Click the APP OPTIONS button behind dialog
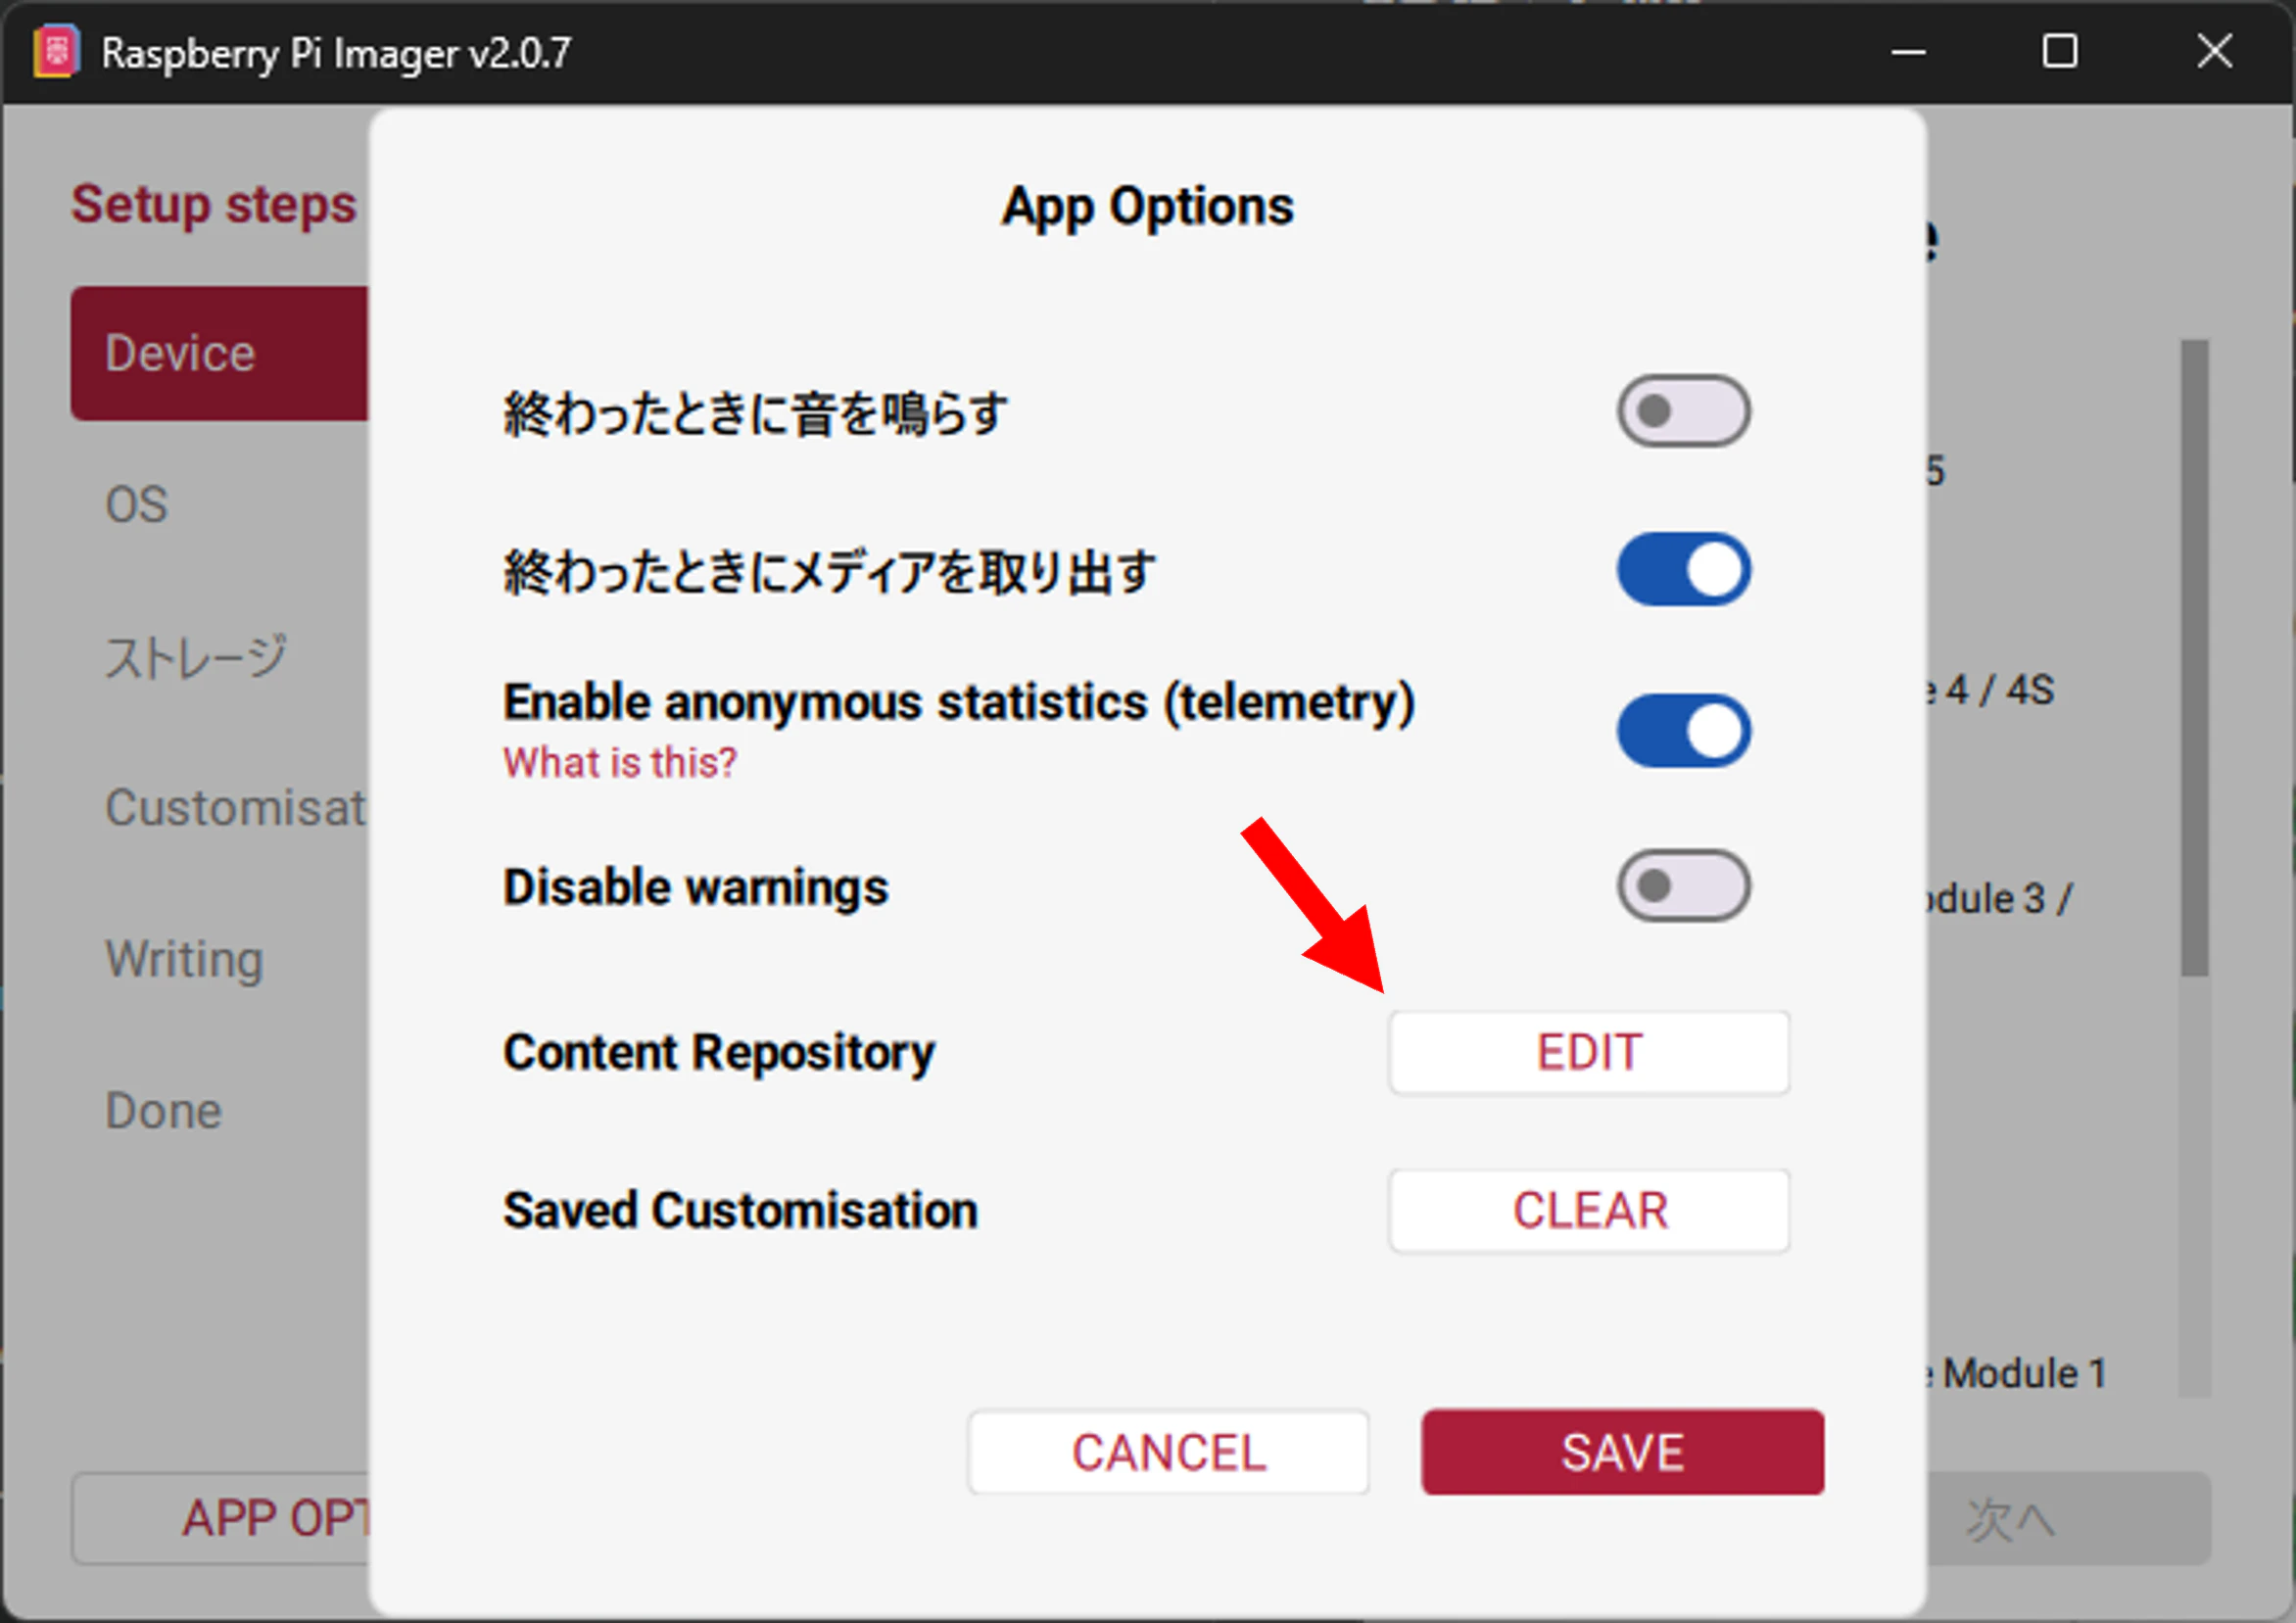2296x1623 pixels. 222,1518
